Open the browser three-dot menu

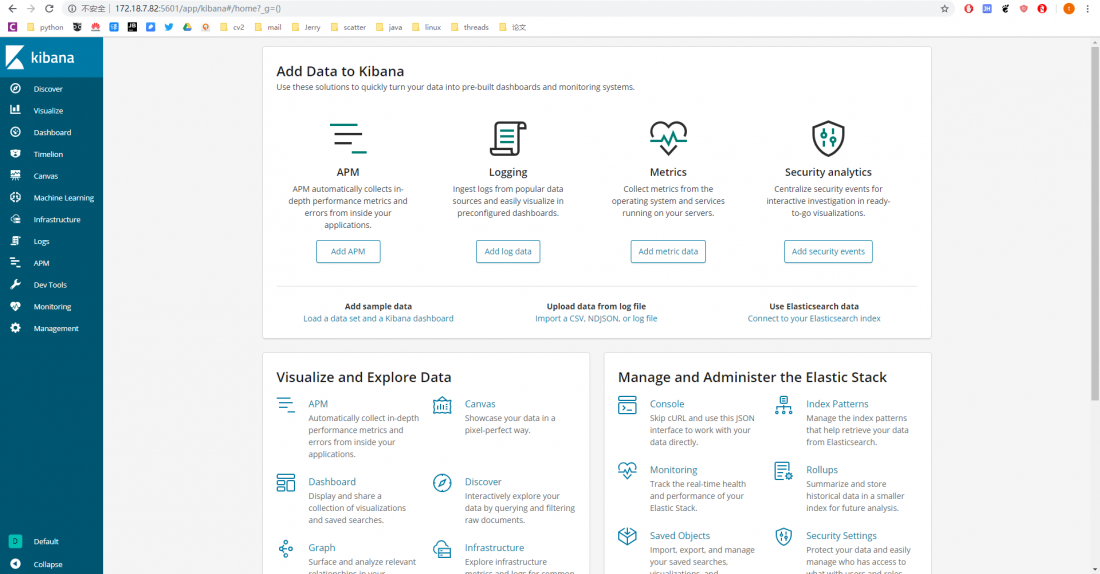pyautogui.click(x=1088, y=8)
